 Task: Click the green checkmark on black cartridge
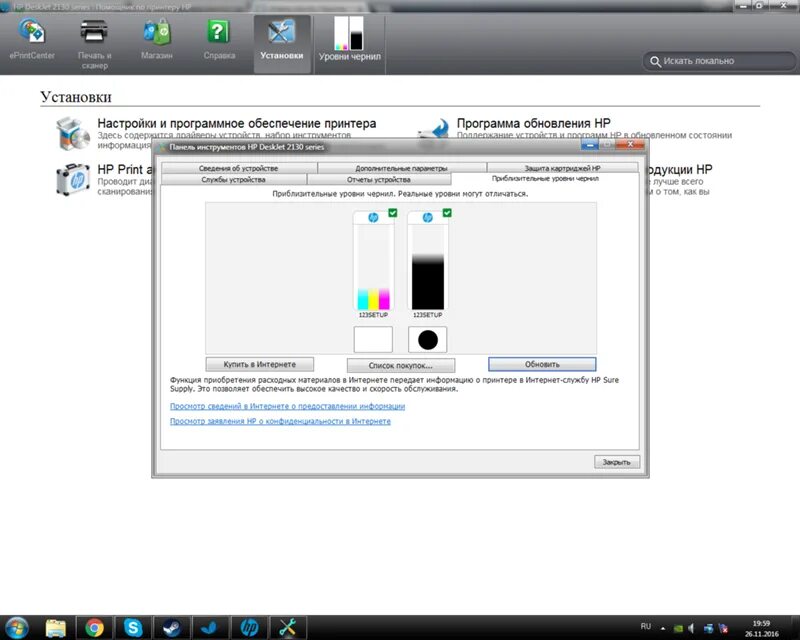[x=447, y=212]
